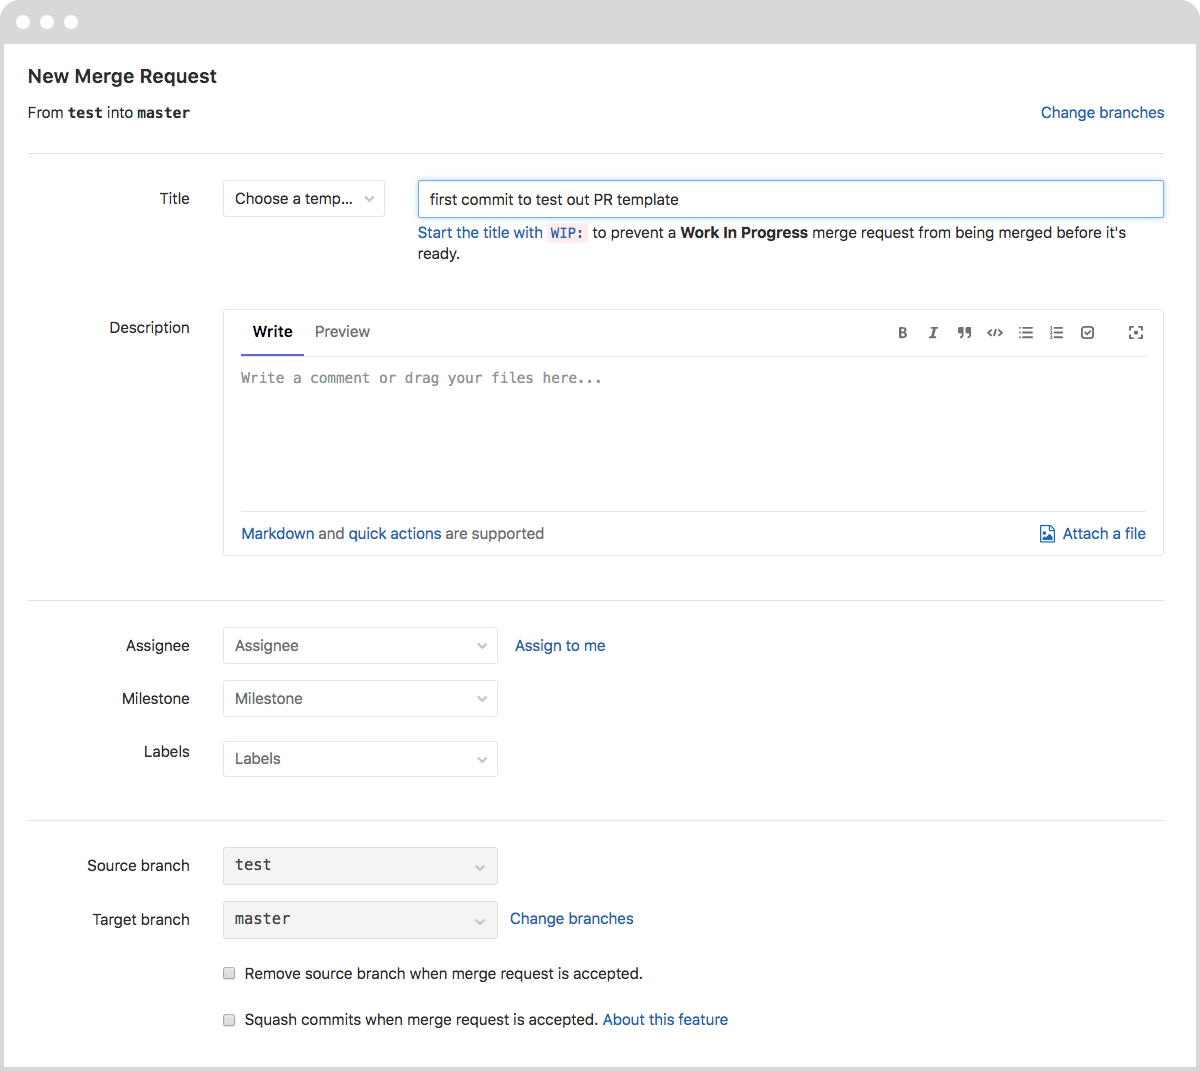Viewport: 1200px width, 1071px height.
Task: Insert a code block in the description
Action: [995, 332]
